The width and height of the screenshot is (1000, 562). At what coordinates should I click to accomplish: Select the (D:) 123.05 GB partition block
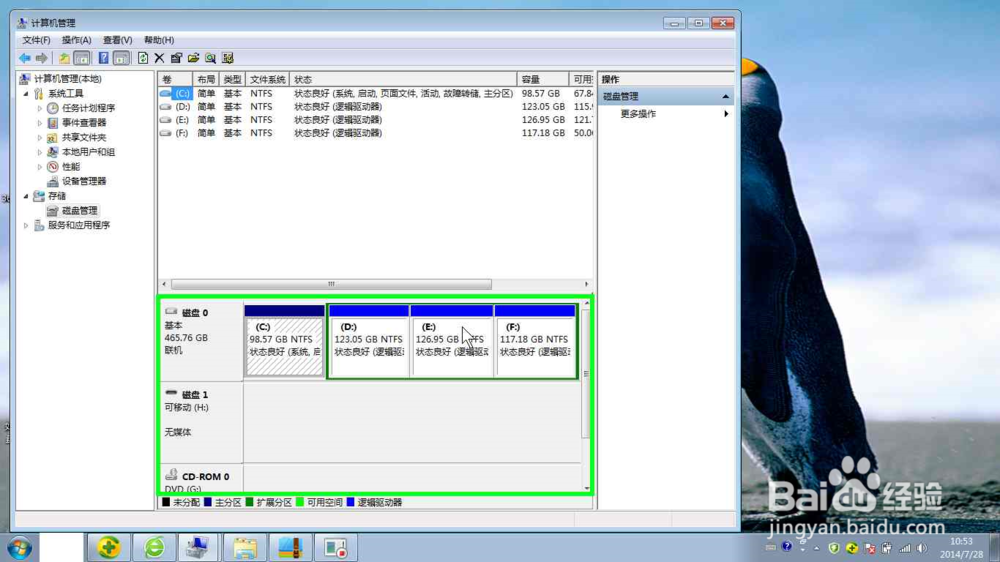pos(369,341)
